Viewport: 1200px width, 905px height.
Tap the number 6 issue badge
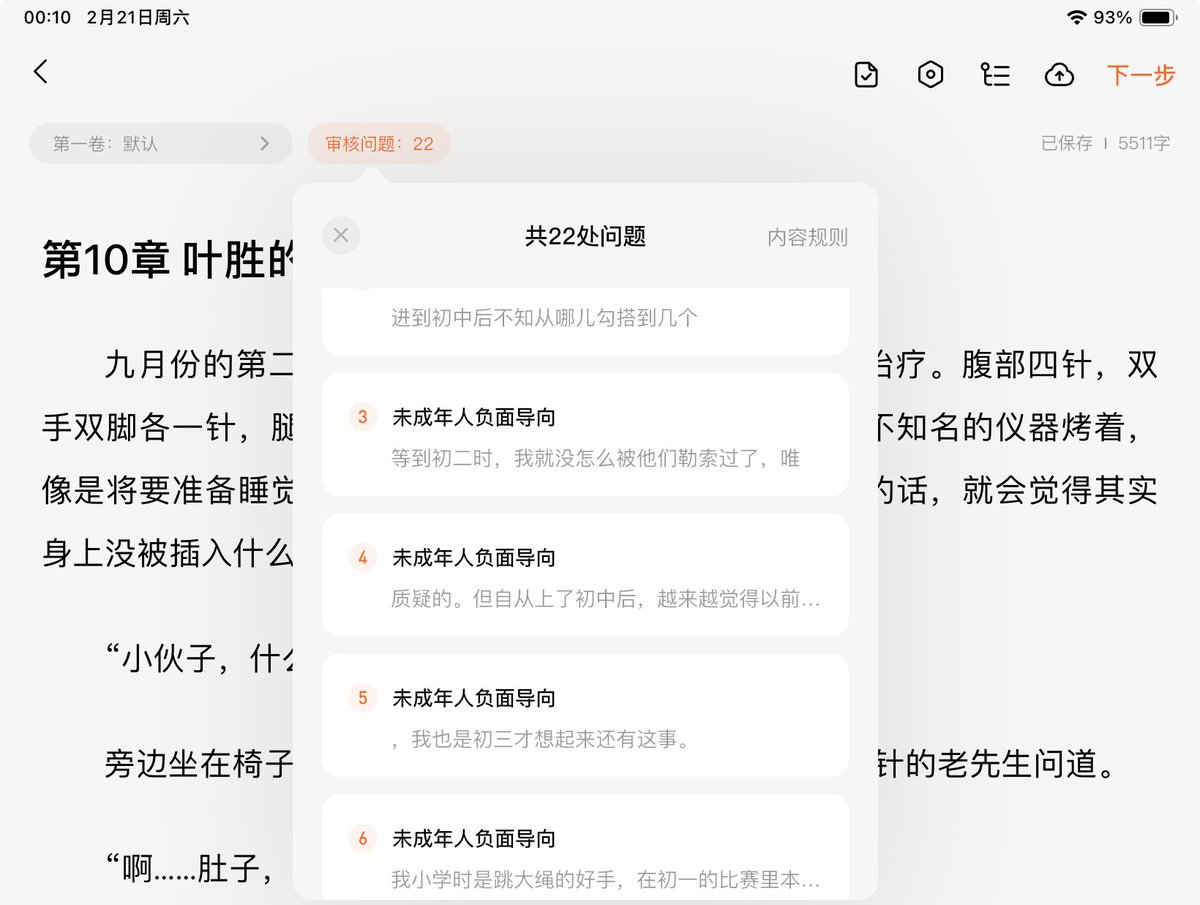coord(363,838)
